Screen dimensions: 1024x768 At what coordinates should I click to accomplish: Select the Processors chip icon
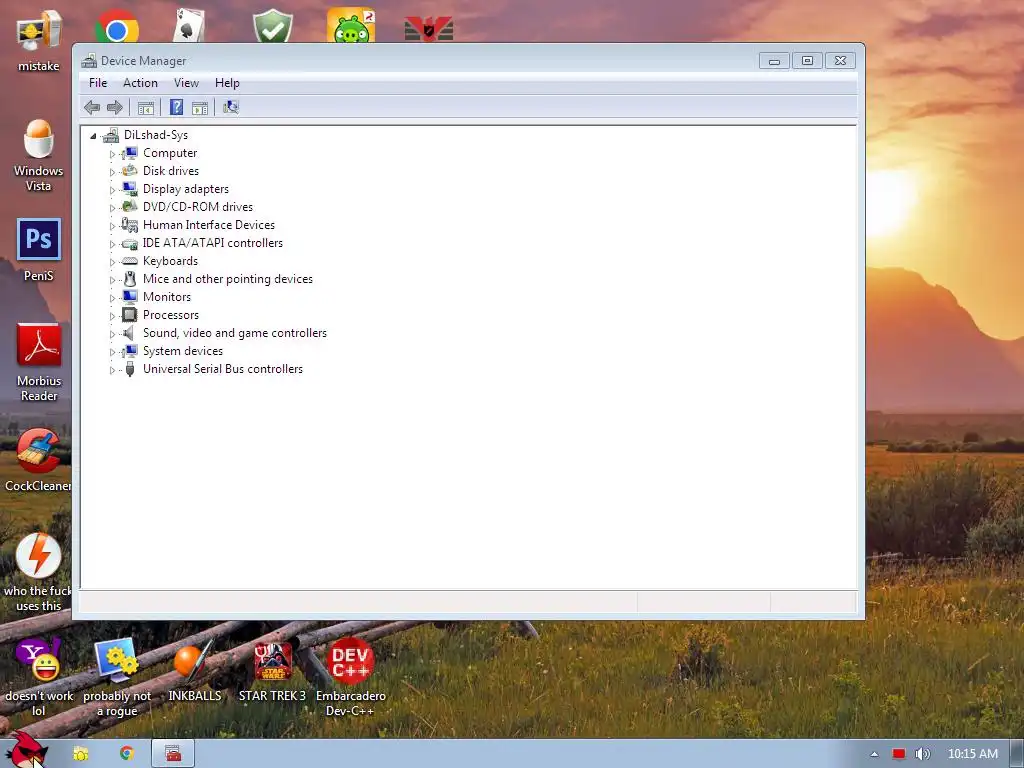coord(129,315)
